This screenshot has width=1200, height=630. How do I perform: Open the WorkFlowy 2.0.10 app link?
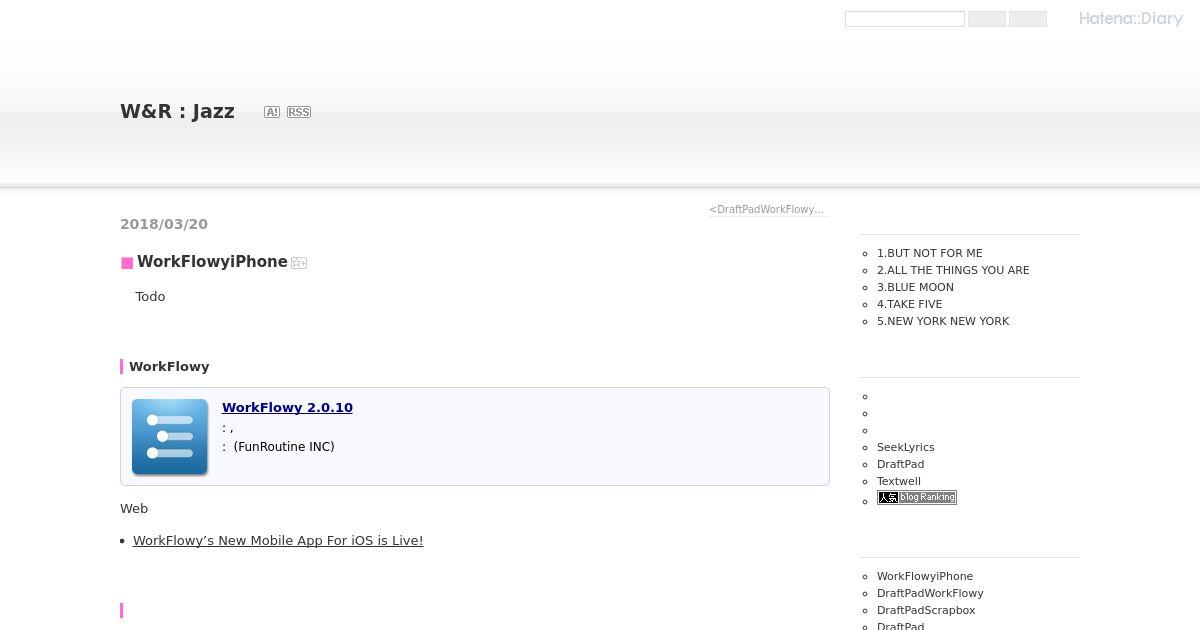point(287,407)
